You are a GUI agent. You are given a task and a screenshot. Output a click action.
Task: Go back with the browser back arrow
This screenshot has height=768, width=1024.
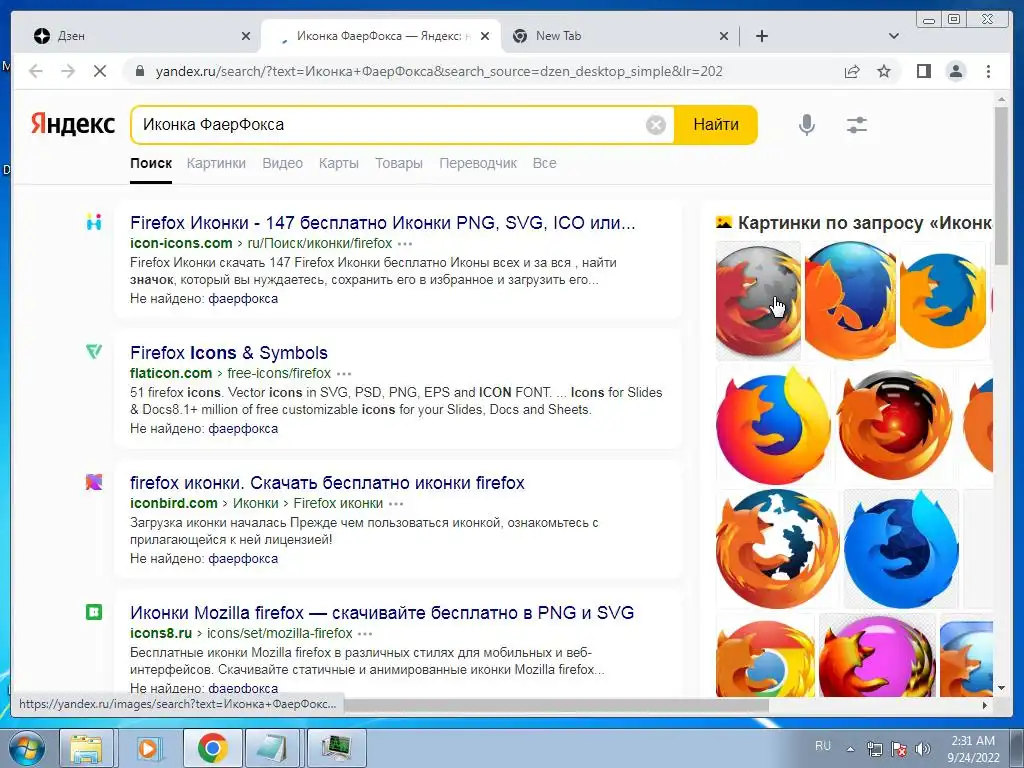pyautogui.click(x=36, y=71)
